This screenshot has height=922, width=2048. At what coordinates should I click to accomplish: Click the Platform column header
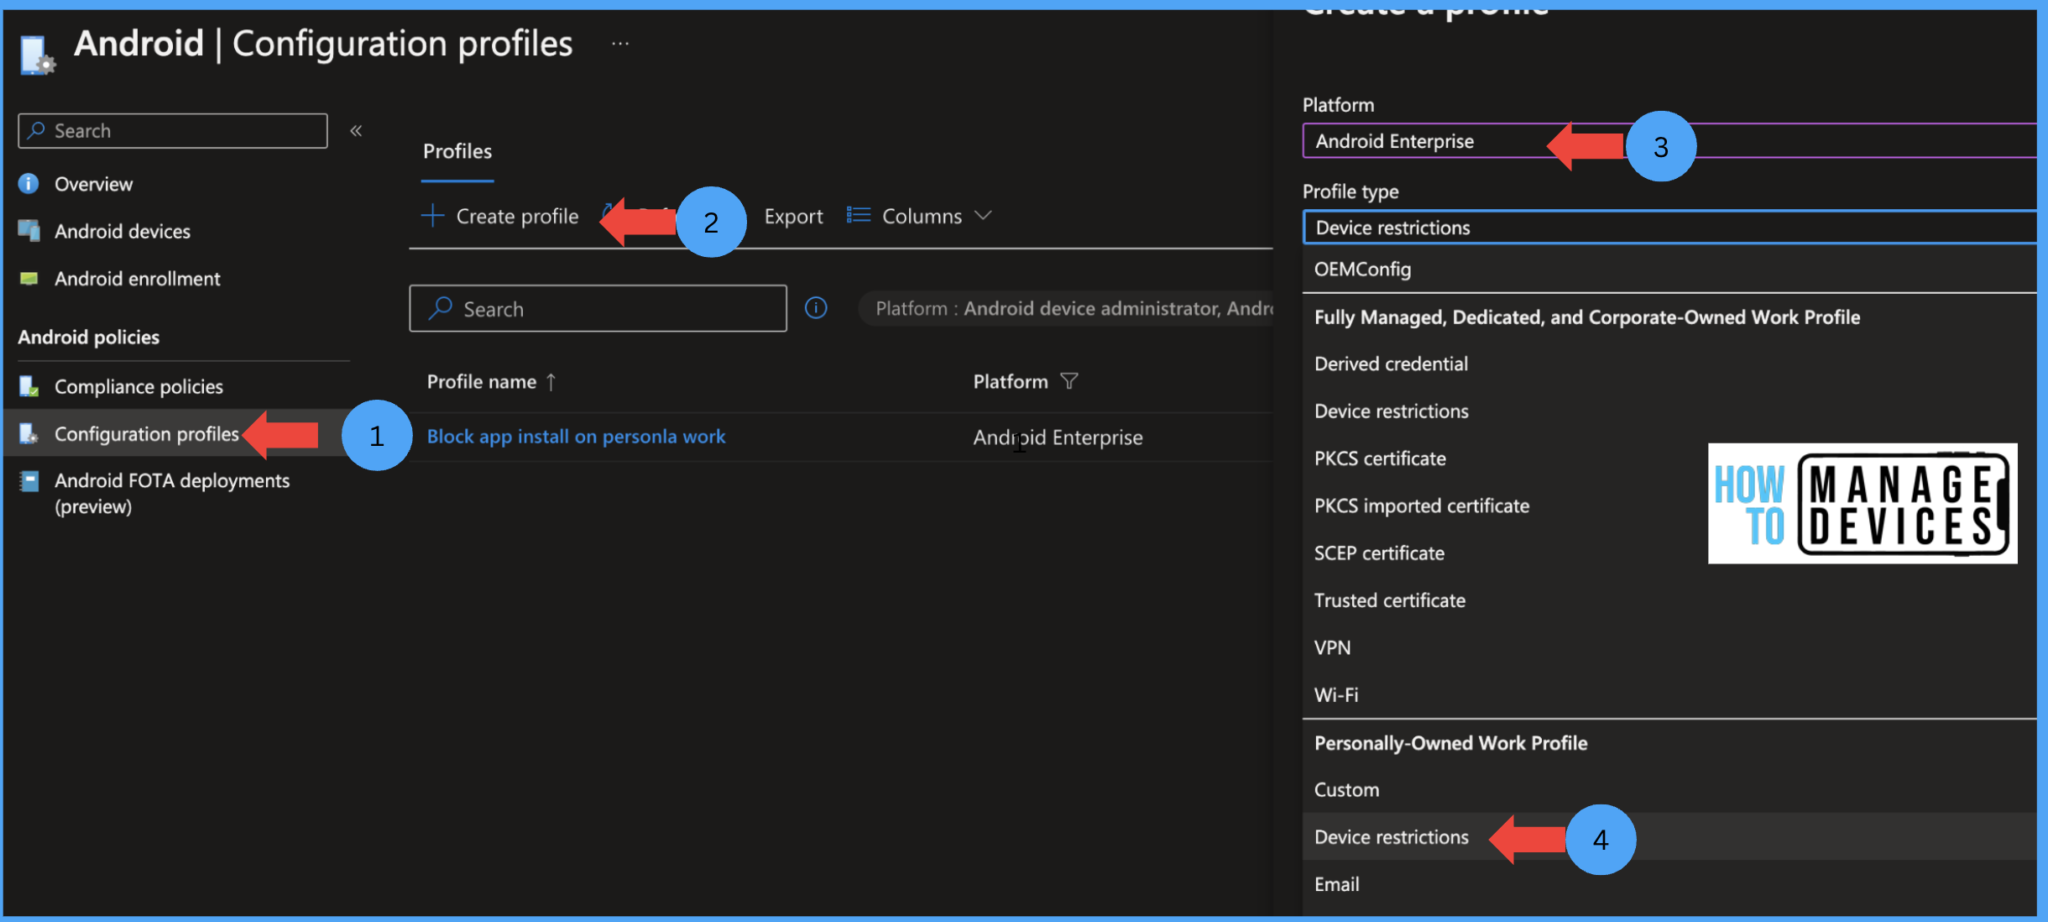[x=1010, y=381]
